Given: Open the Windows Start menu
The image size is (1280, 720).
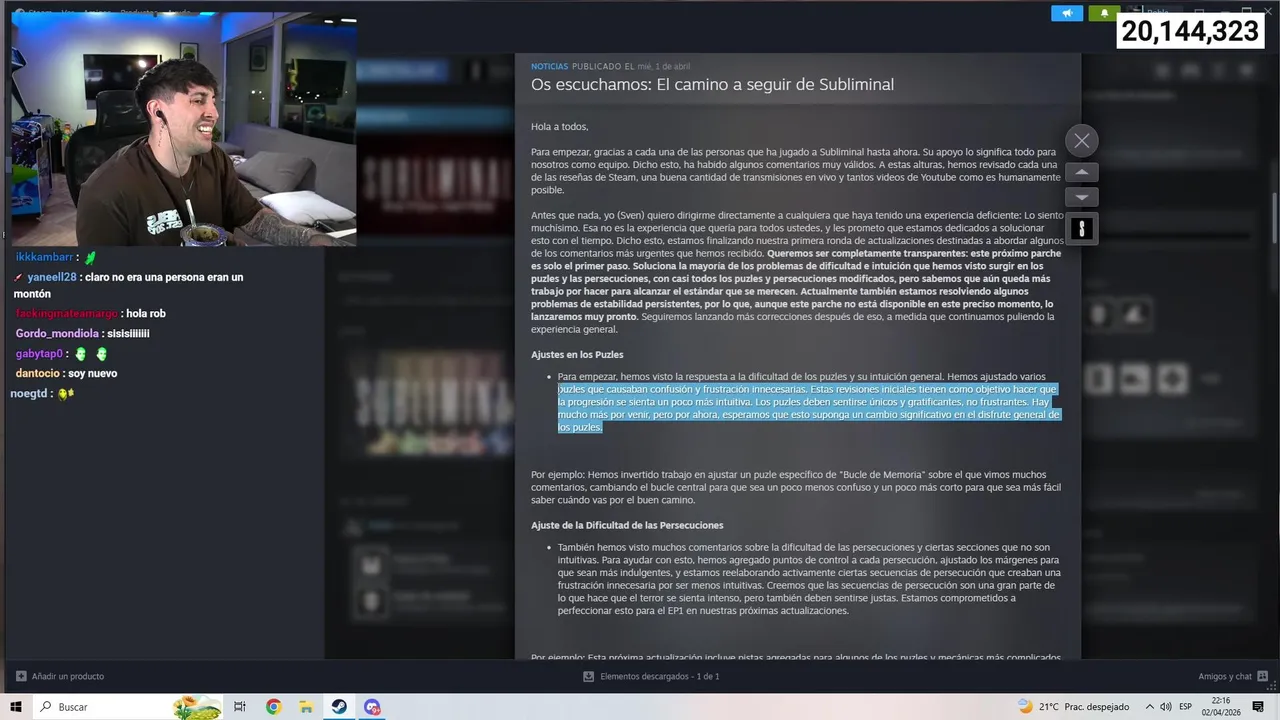Looking at the screenshot, I should pos(17,707).
